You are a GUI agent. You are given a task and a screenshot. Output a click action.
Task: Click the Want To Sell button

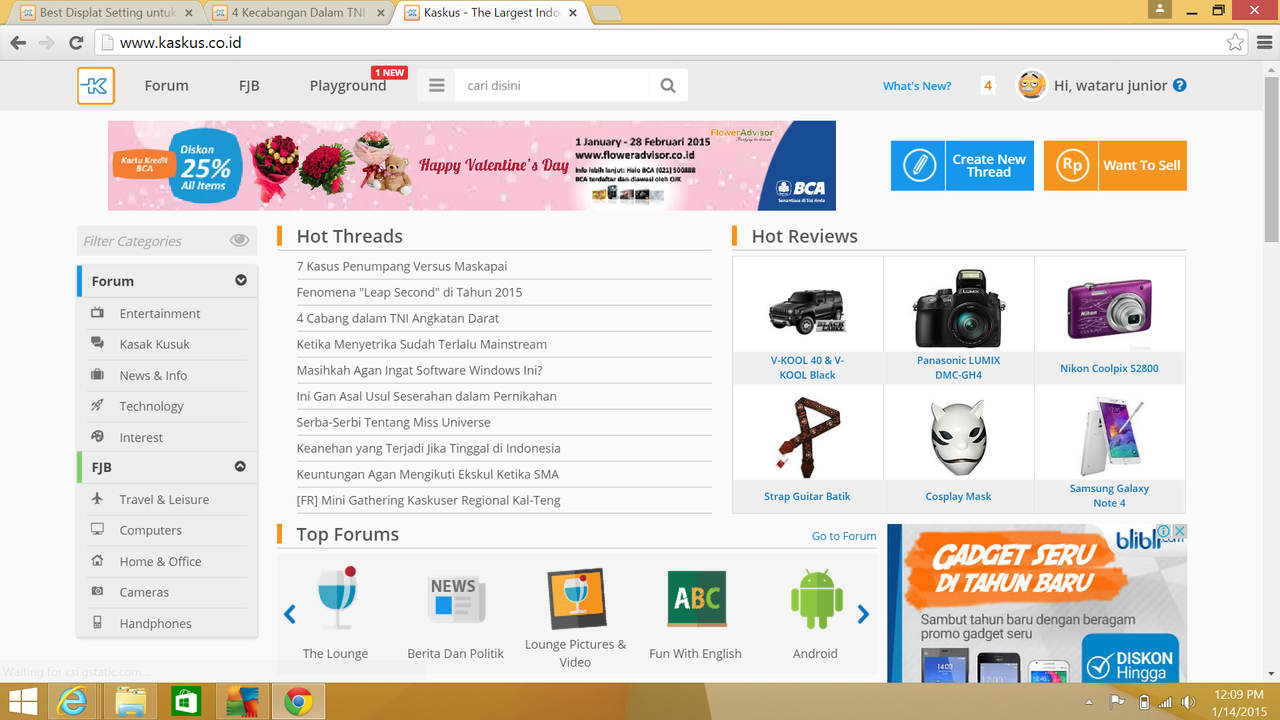pyautogui.click(x=1115, y=165)
